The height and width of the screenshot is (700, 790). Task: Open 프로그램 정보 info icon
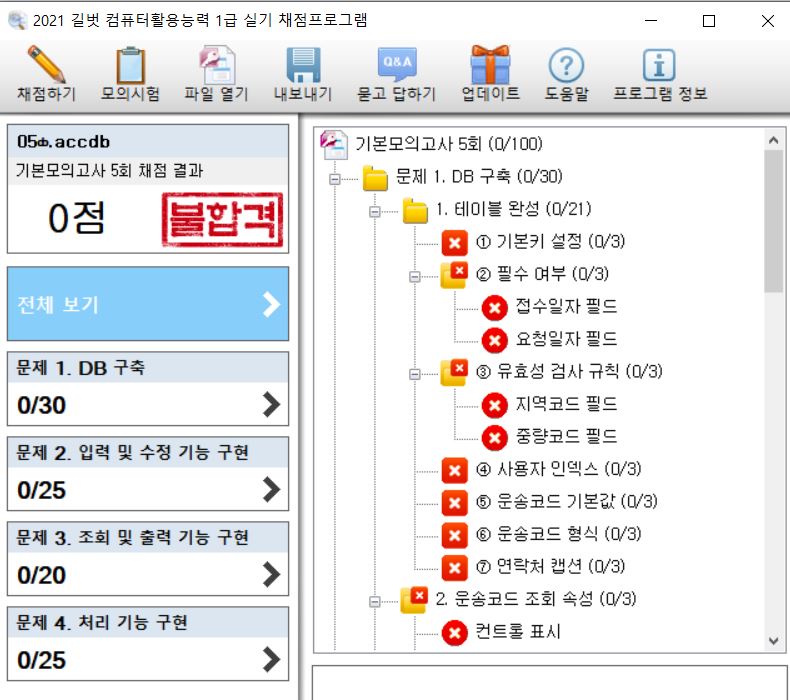659,66
